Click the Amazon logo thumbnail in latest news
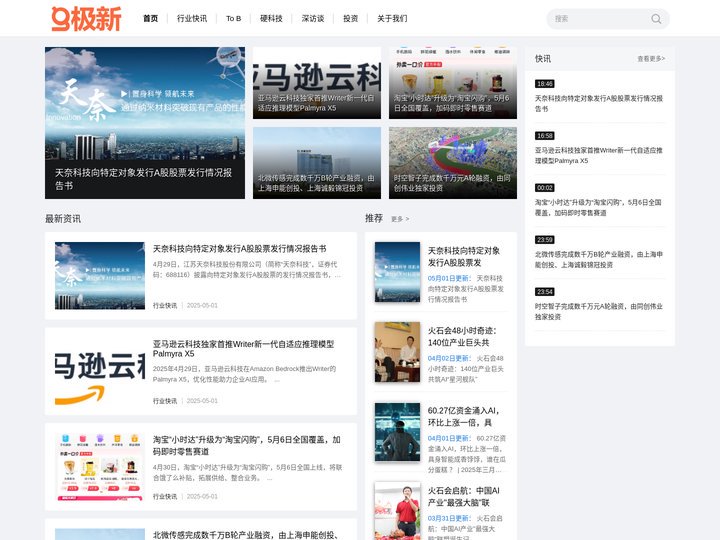Image resolution: width=720 pixels, height=540 pixels. coord(100,371)
